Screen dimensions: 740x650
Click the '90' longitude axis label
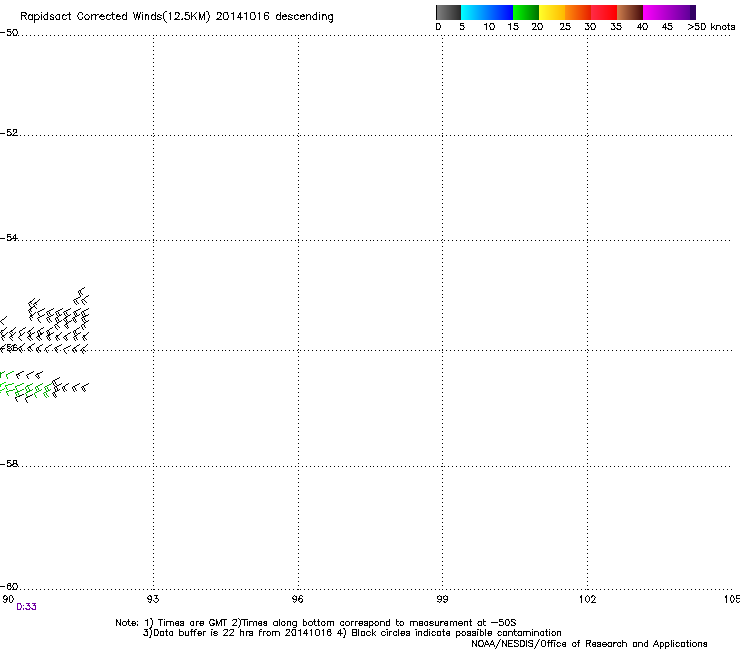(8, 599)
